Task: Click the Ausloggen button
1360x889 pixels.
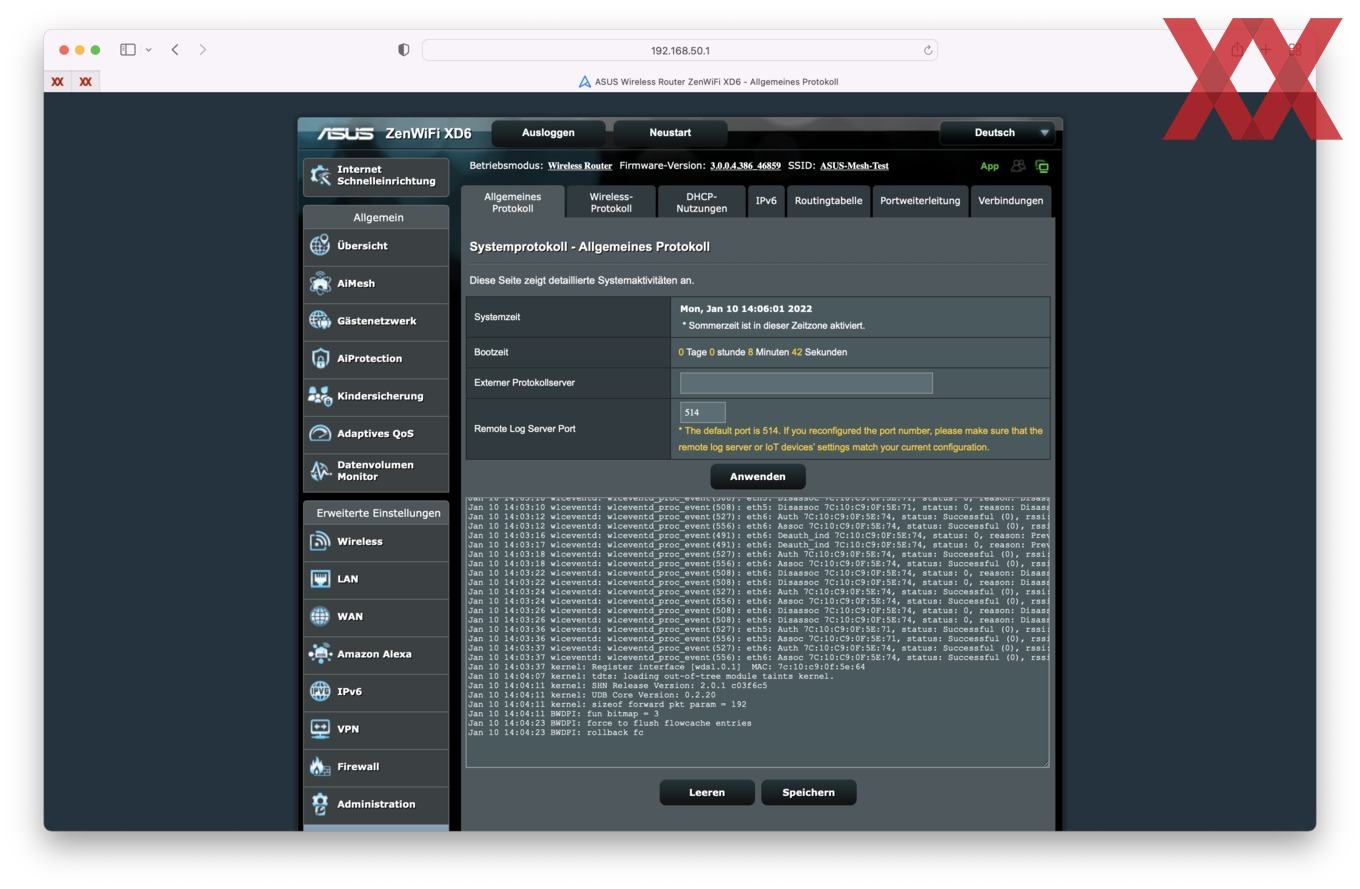Action: pyautogui.click(x=548, y=132)
